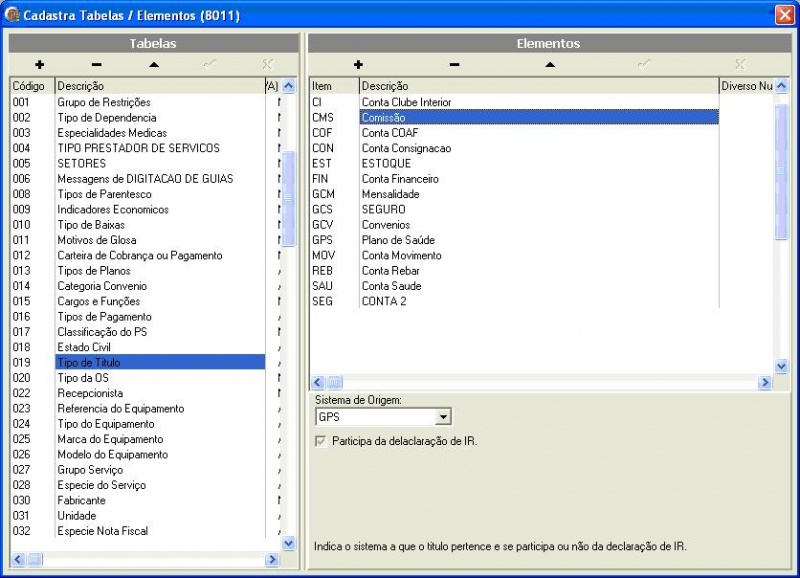Click the up-triangle icon in Tabelas toolbar
The image size is (800, 578).
[x=154, y=64]
